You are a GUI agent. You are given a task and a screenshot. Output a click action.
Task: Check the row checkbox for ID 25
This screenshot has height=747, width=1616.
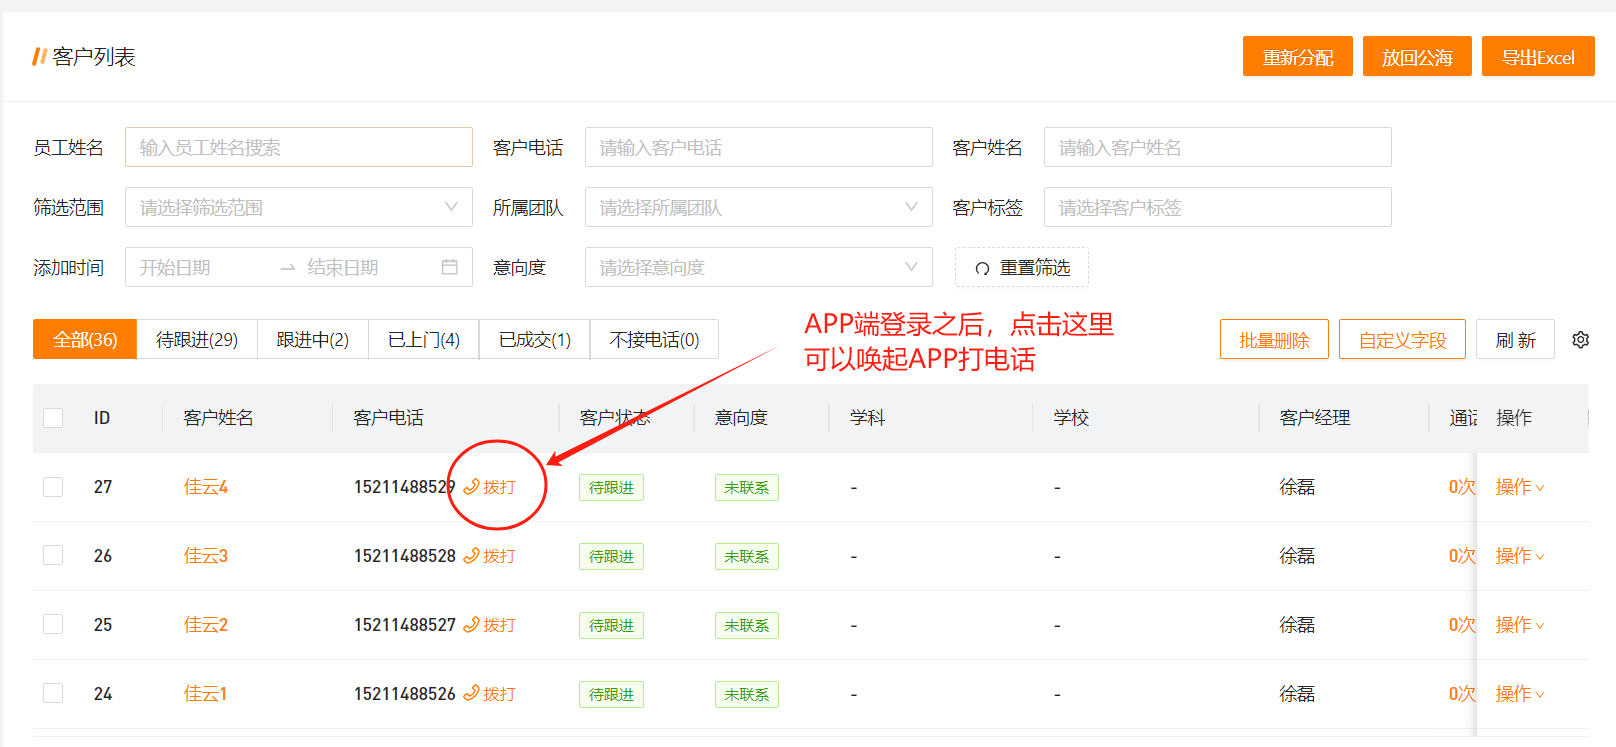[53, 624]
